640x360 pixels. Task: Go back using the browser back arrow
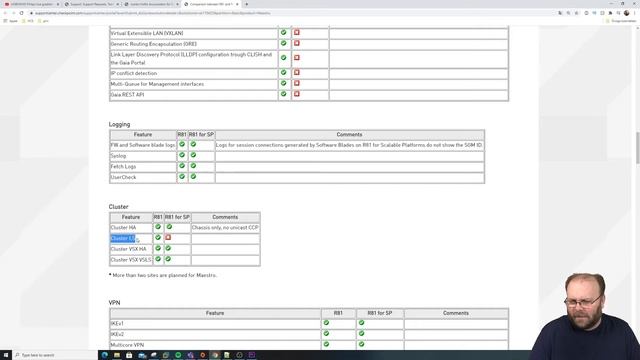point(5,13)
